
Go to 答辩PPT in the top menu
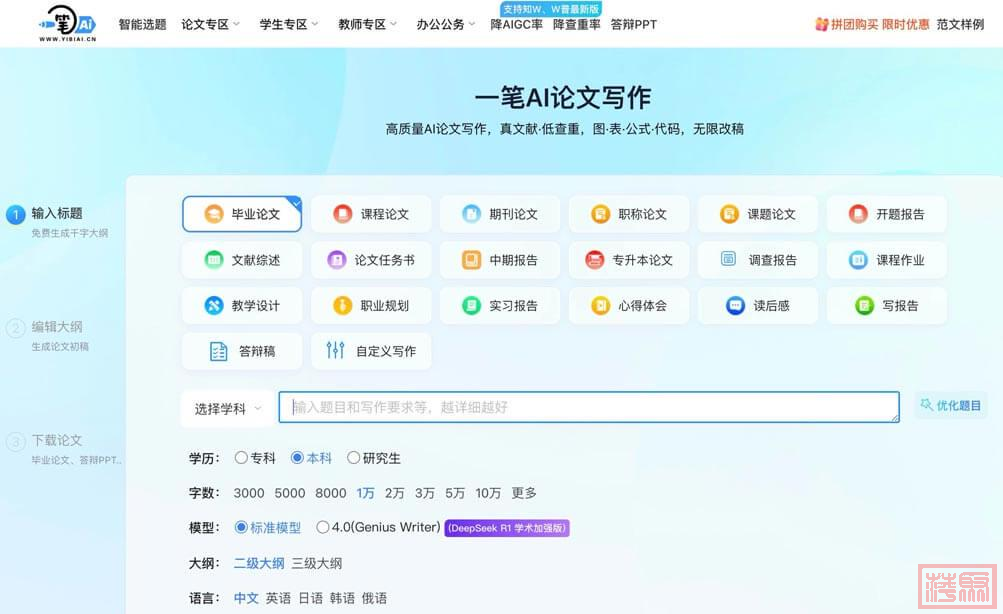[x=633, y=24]
